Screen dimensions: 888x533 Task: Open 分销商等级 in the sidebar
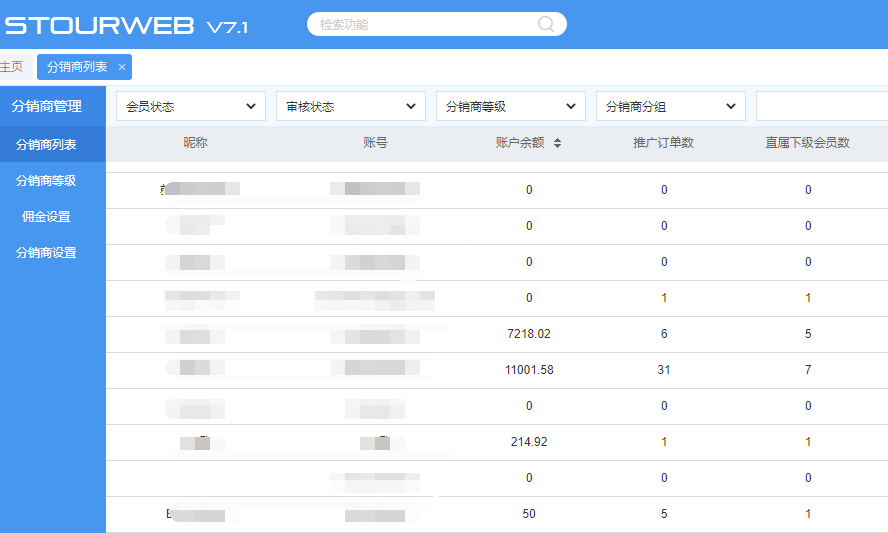click(46, 181)
